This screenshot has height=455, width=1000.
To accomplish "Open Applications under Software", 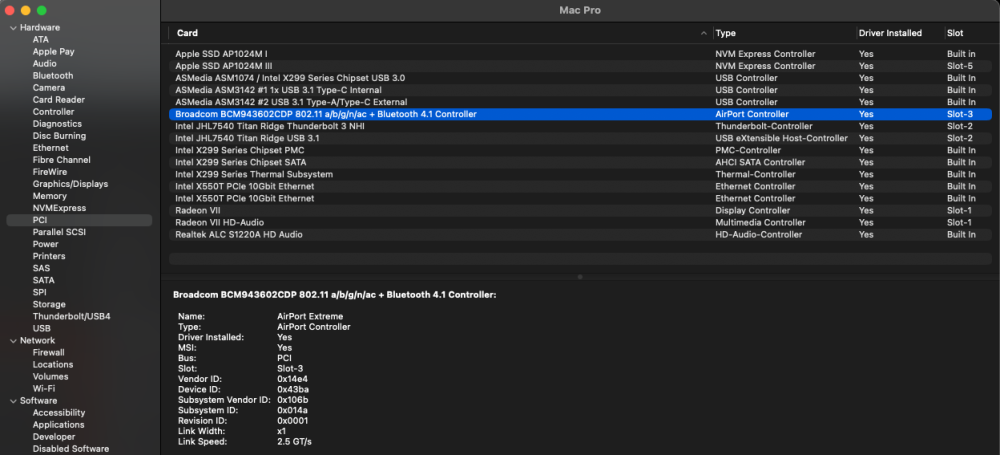I will [58, 425].
